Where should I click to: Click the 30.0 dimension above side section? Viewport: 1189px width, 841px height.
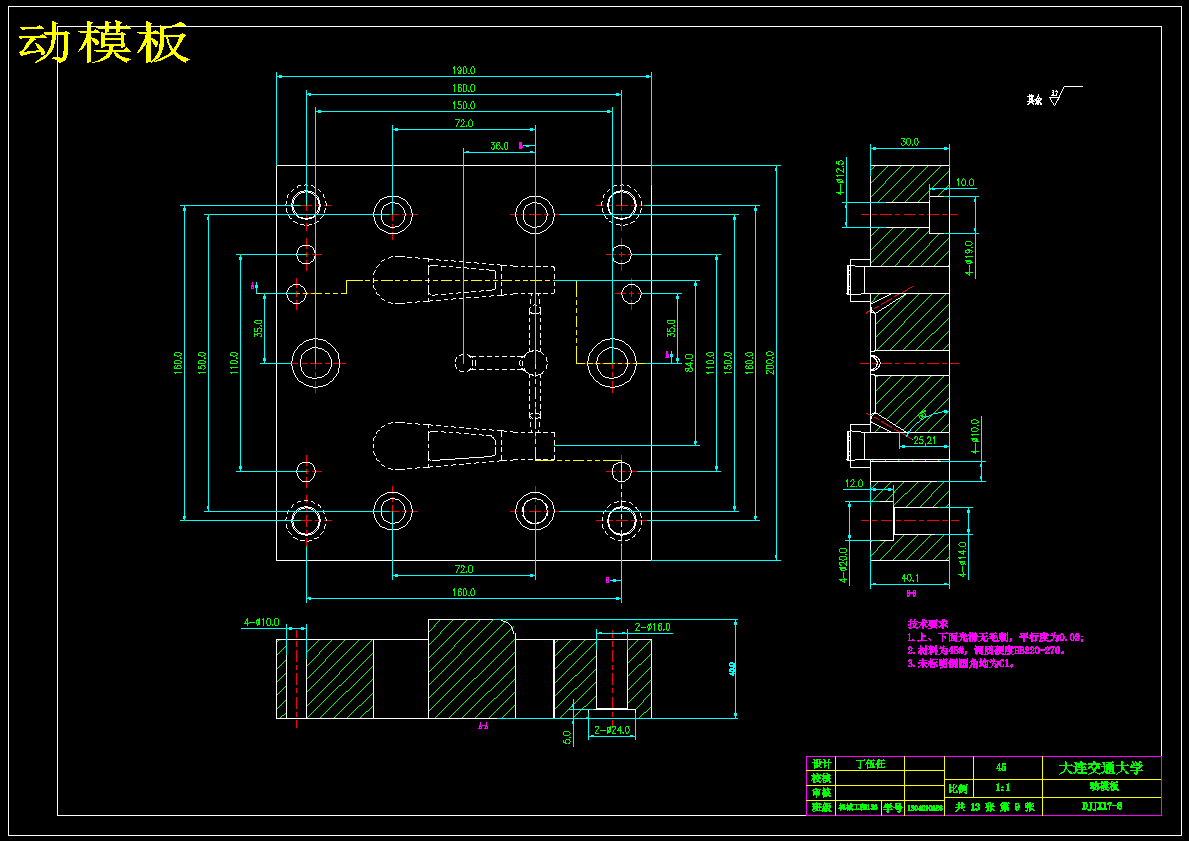pyautogui.click(x=909, y=142)
